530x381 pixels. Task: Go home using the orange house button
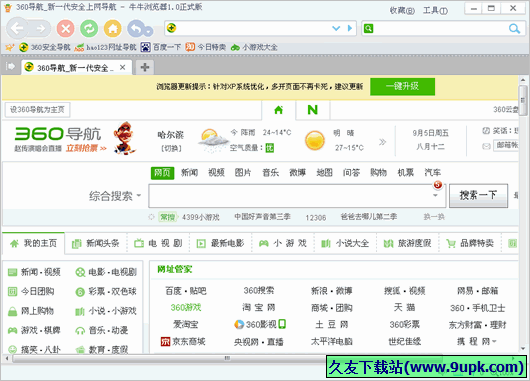pos(113,28)
